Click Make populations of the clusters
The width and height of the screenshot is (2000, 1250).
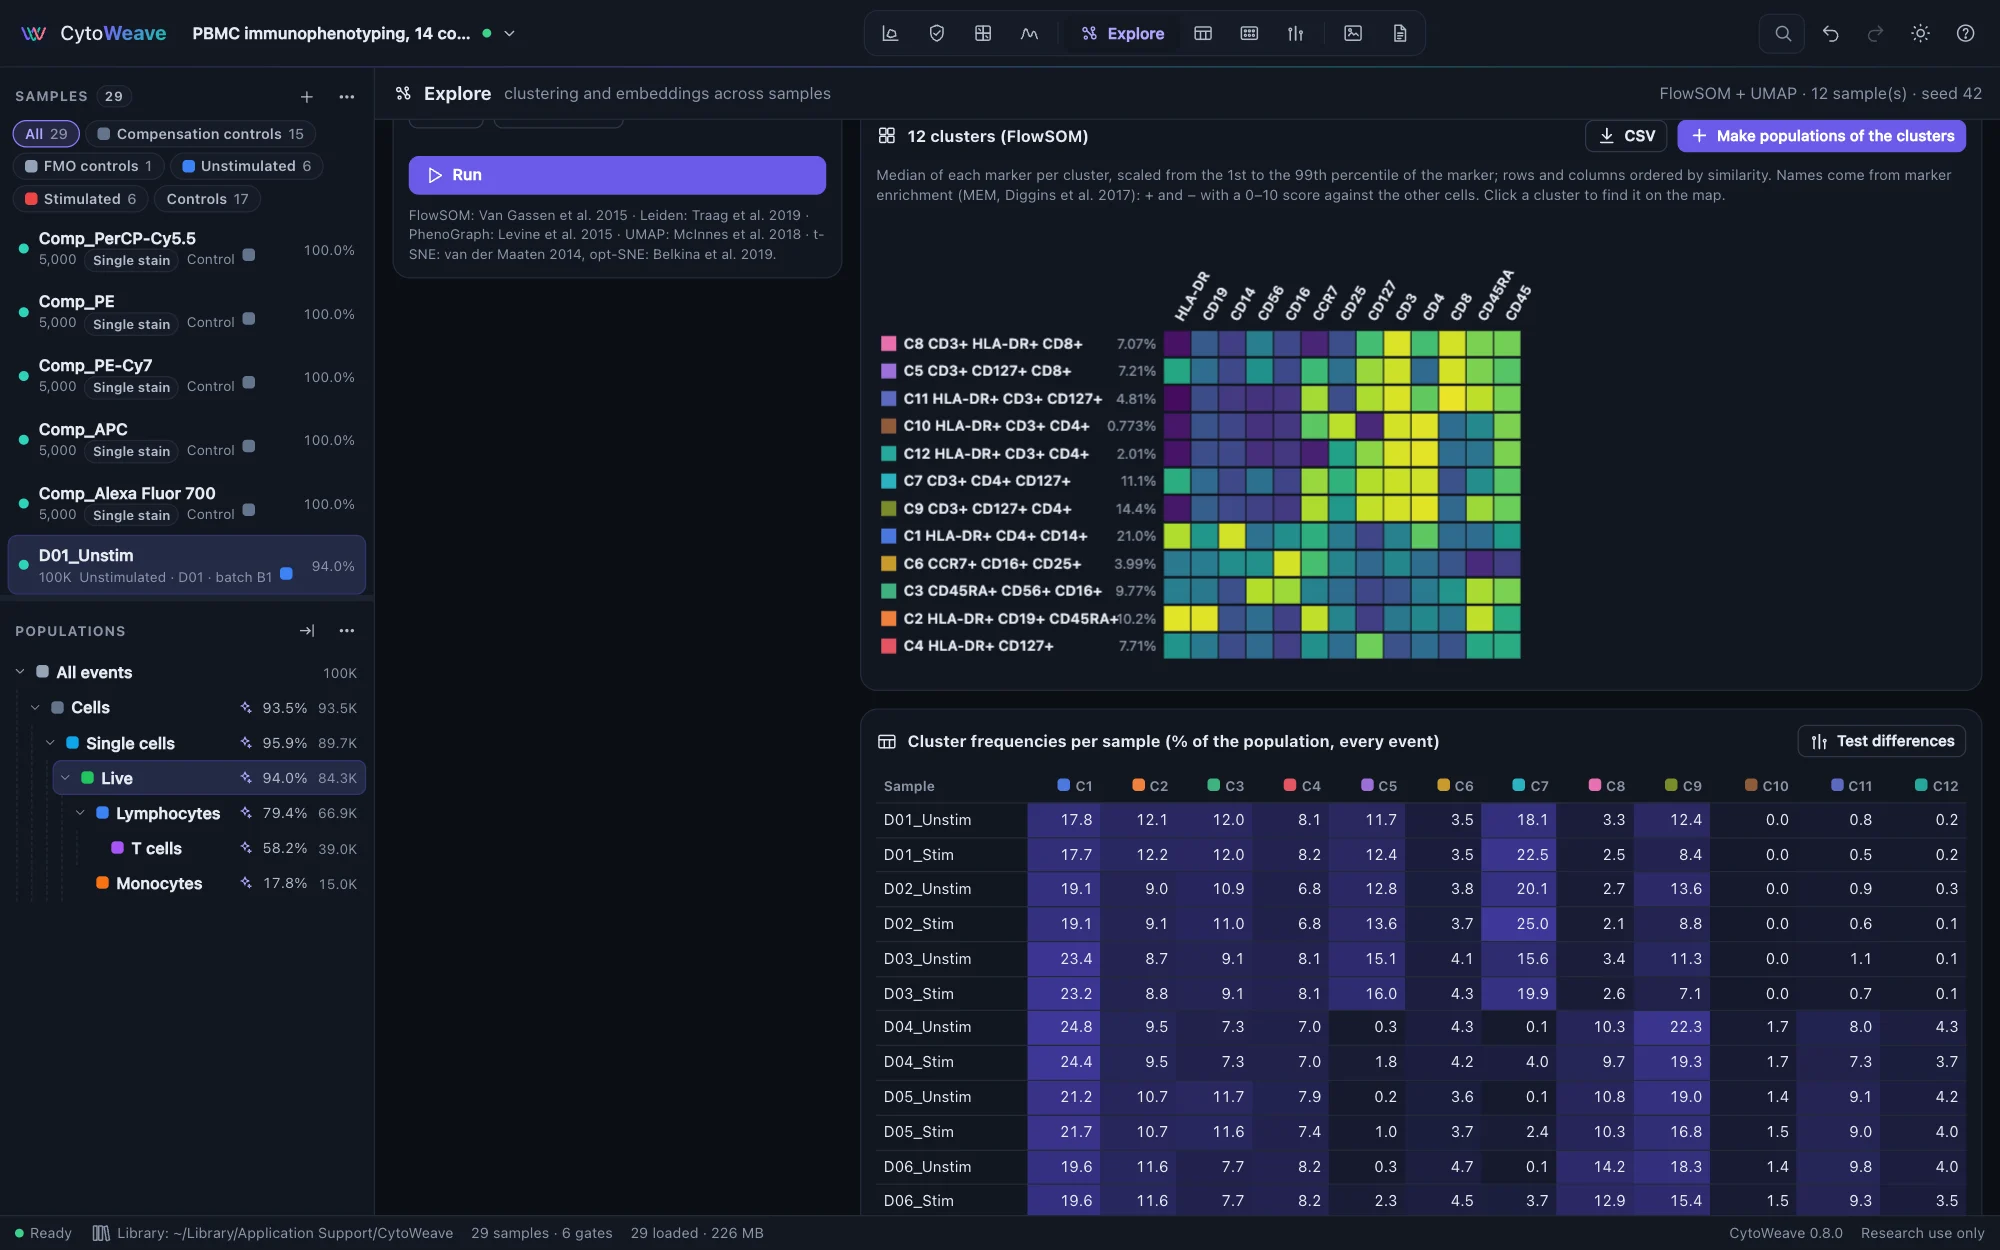coord(1822,136)
